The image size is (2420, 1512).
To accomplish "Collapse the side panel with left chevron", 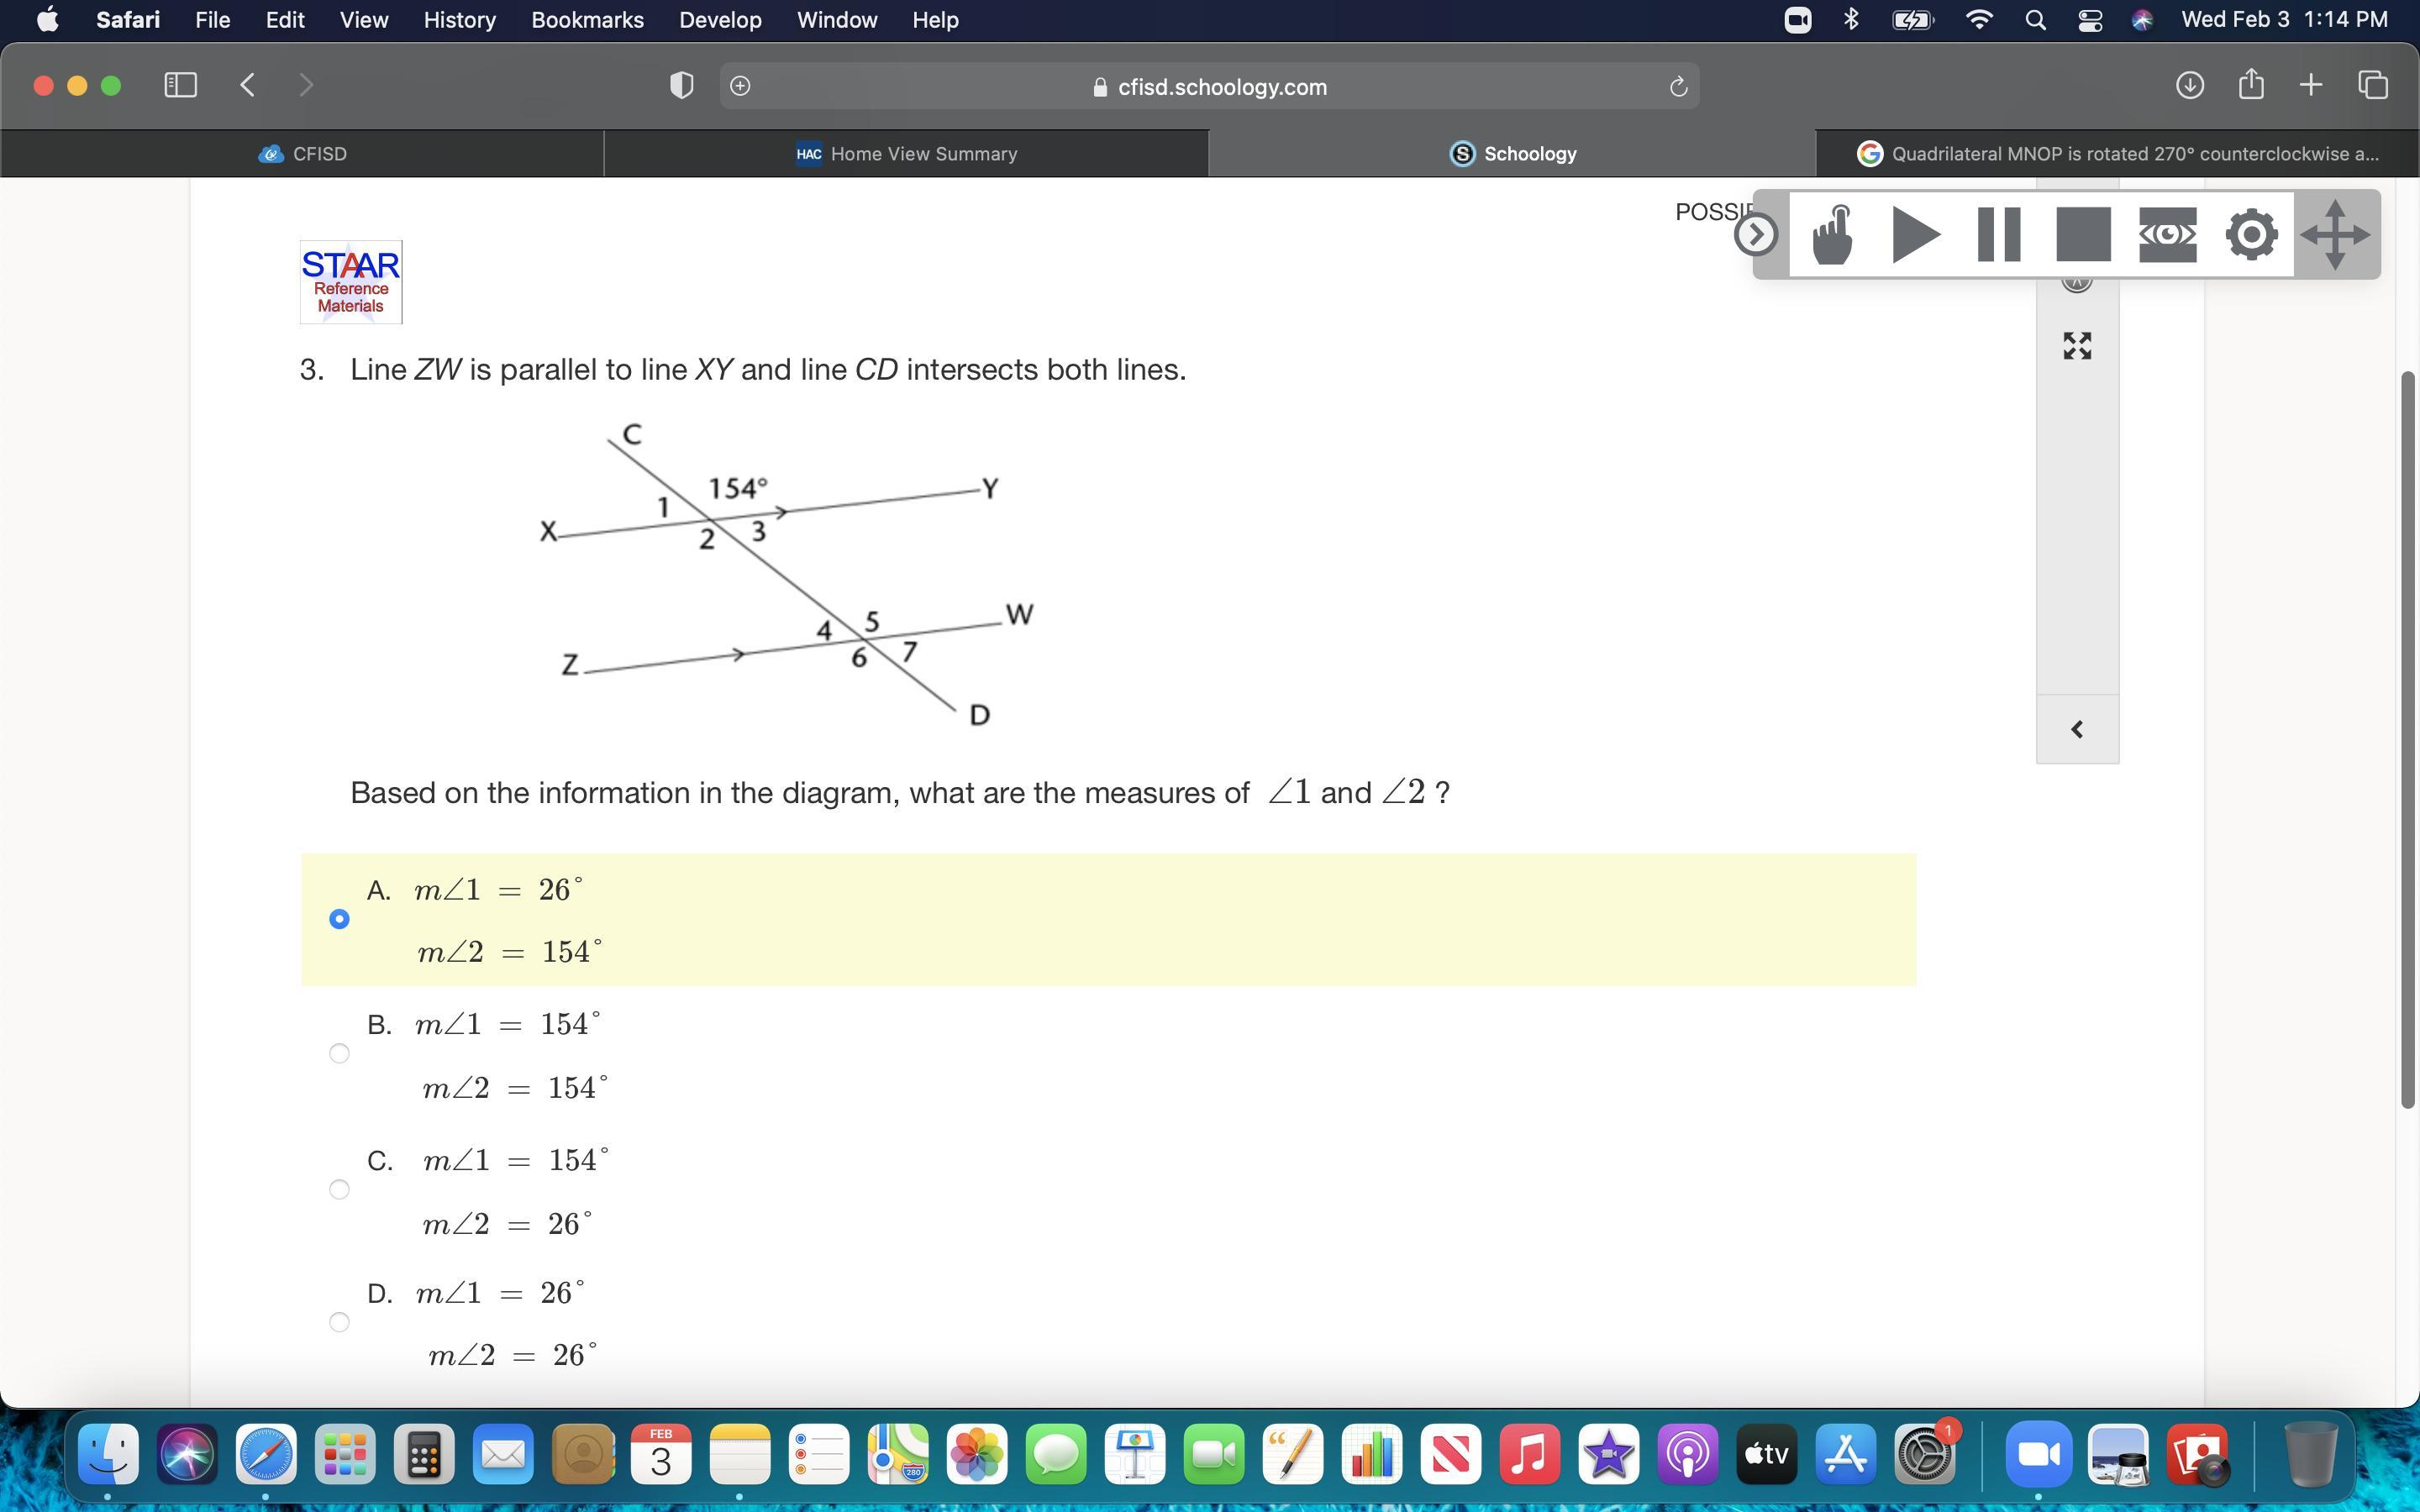I will (x=2077, y=730).
